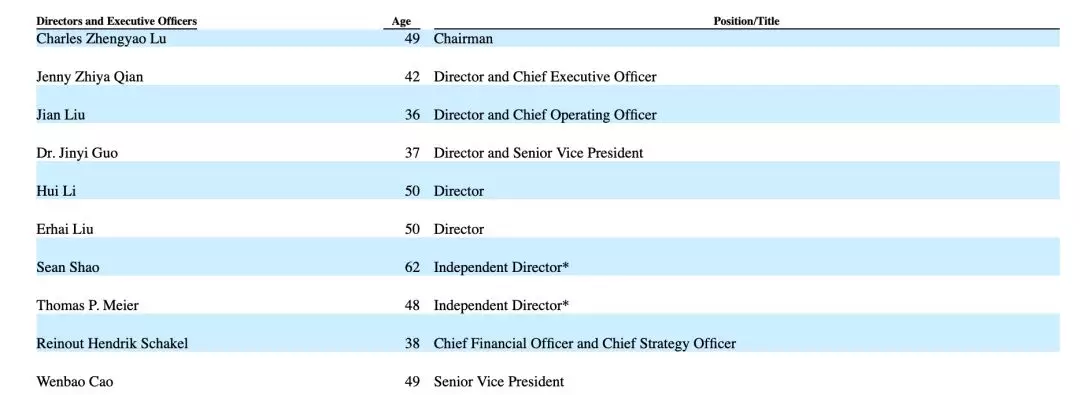Click the Age column header
The image size is (1080, 395).
pyautogui.click(x=402, y=21)
